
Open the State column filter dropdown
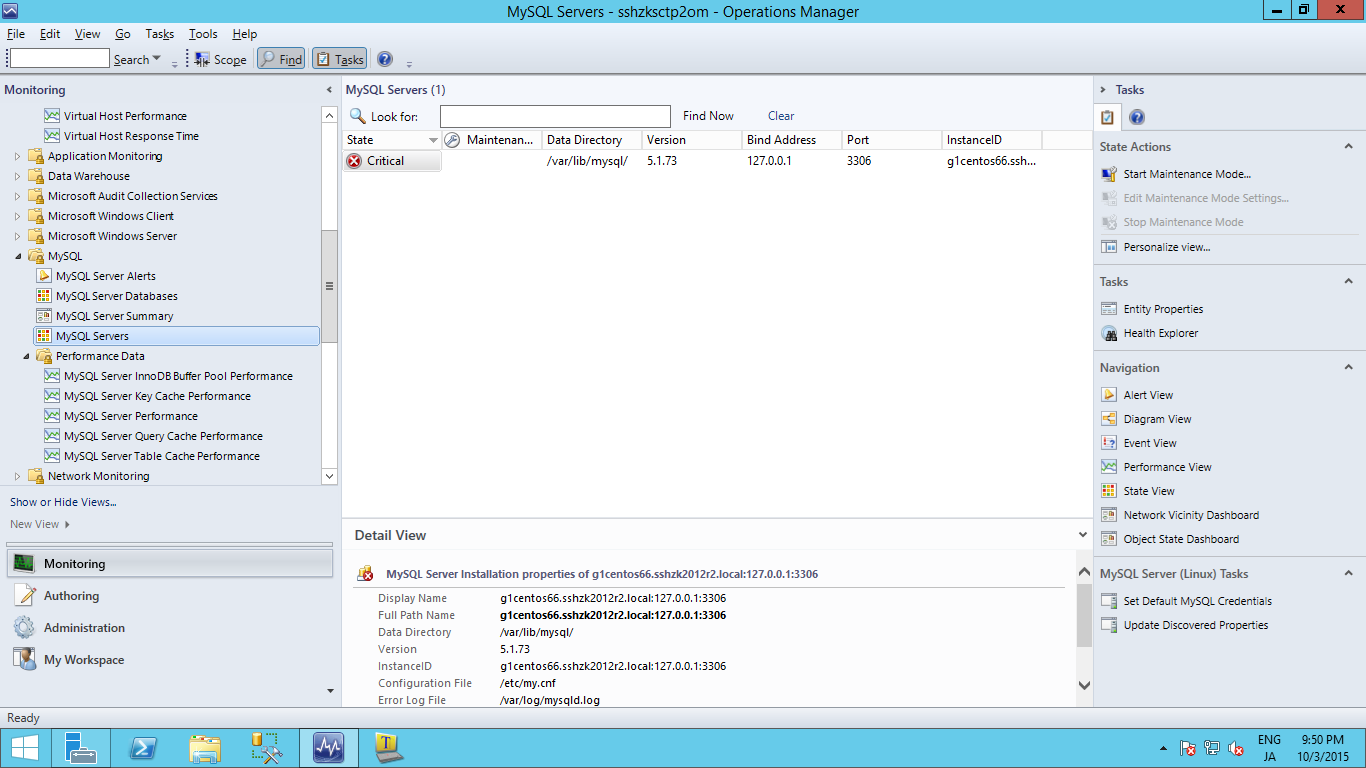433,141
